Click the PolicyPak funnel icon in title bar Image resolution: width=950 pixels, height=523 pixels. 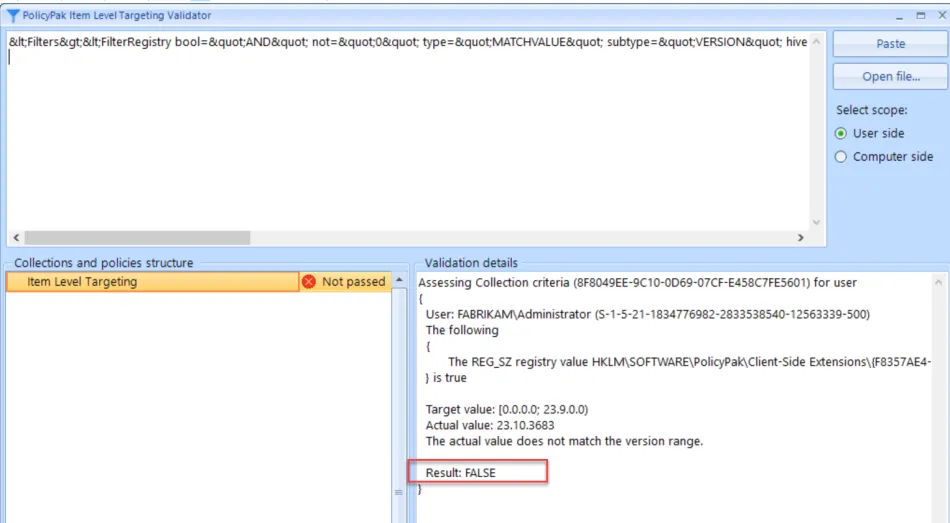(x=12, y=16)
